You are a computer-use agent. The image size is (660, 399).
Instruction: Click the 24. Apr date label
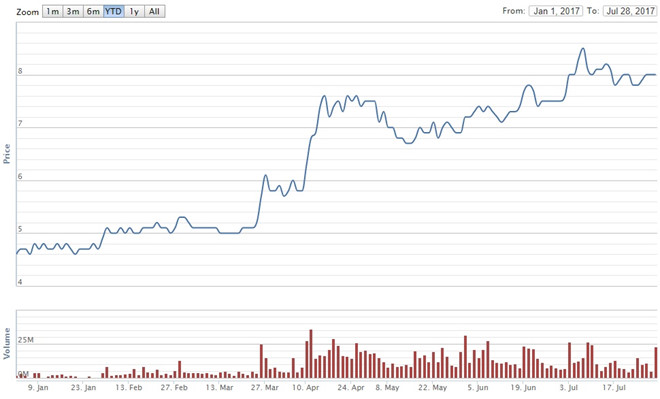click(x=351, y=388)
